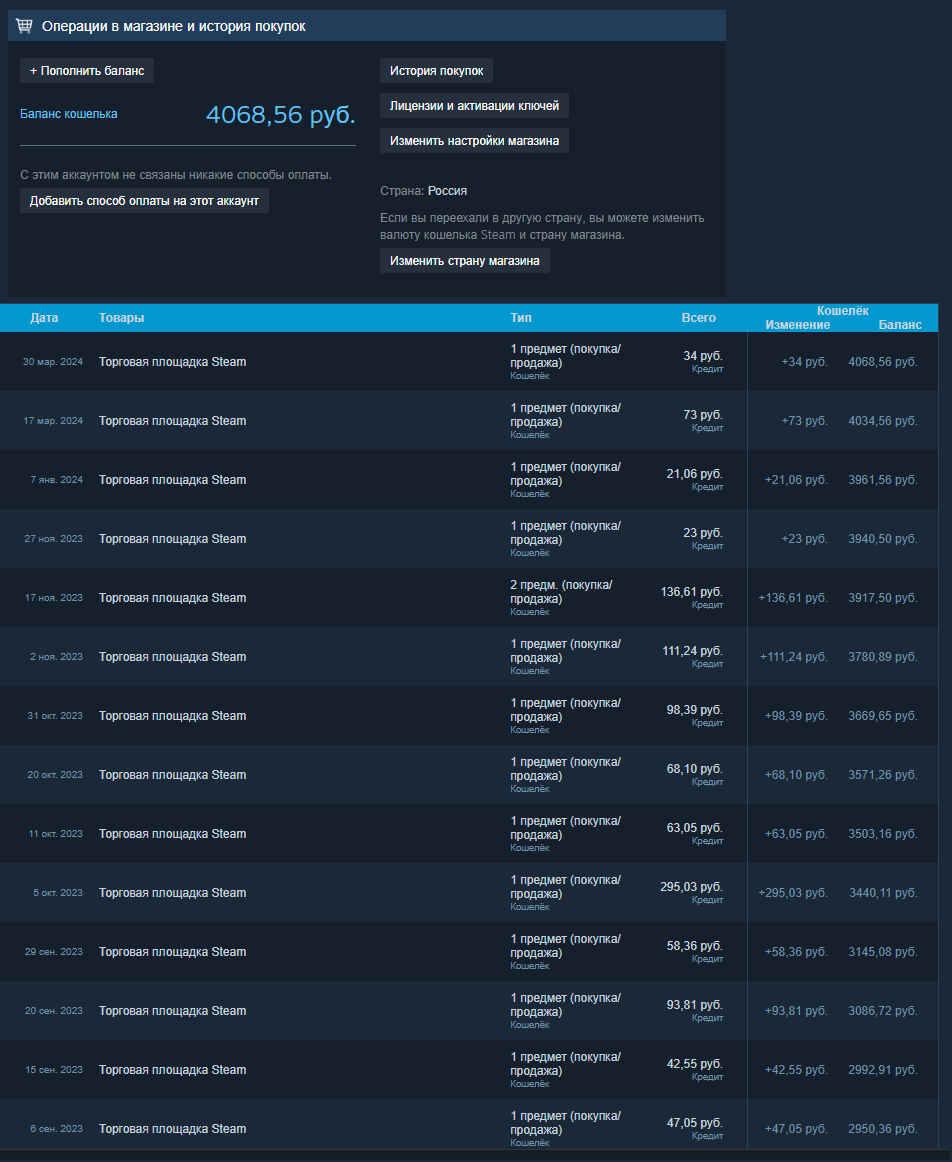Select the 30 мар. 2024 date cell
The width and height of the screenshot is (952, 1162).
tap(53, 362)
